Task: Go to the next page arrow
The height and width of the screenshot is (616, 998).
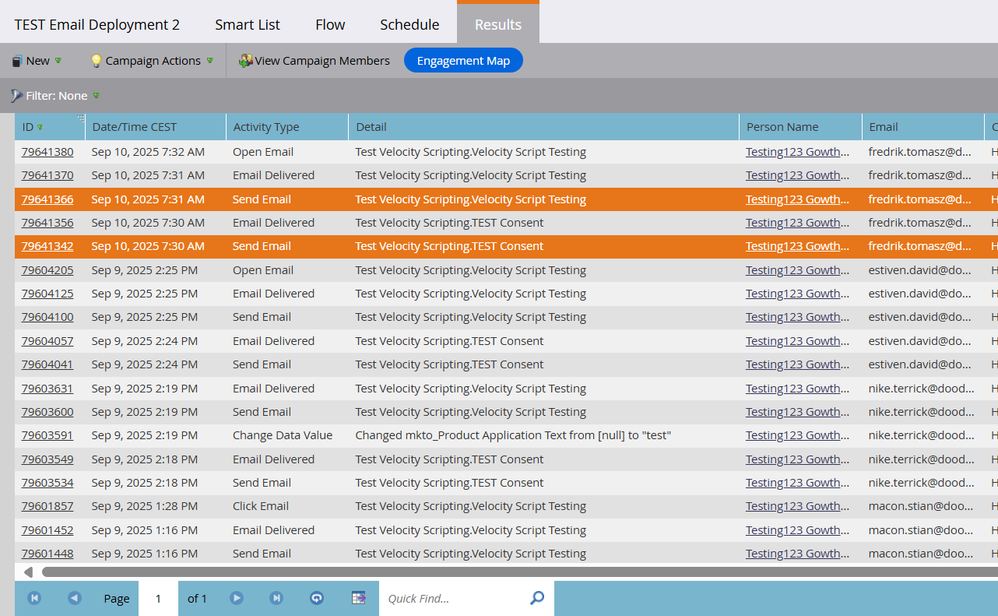Action: pos(237,598)
